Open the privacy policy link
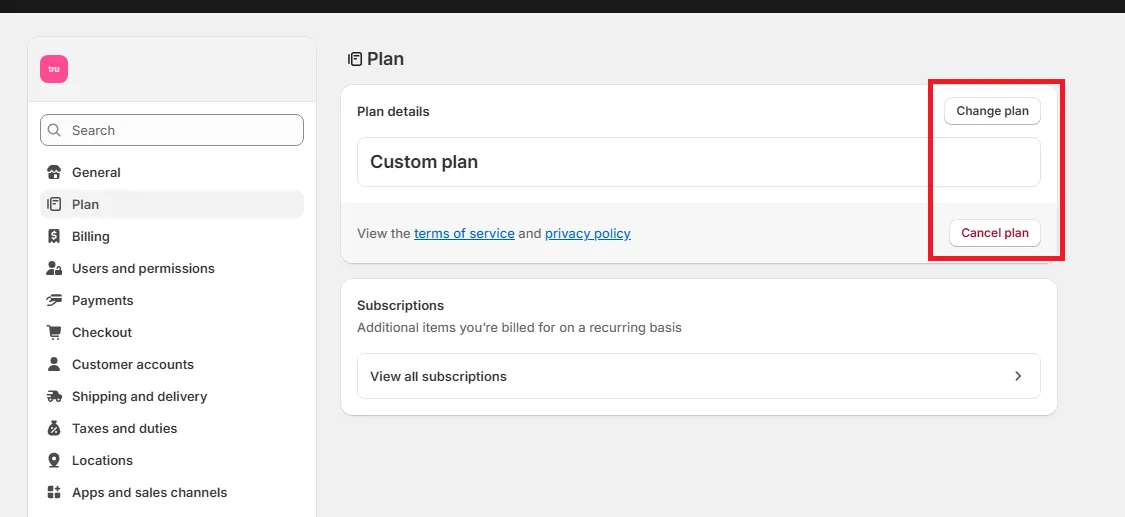1125x517 pixels. coord(588,233)
